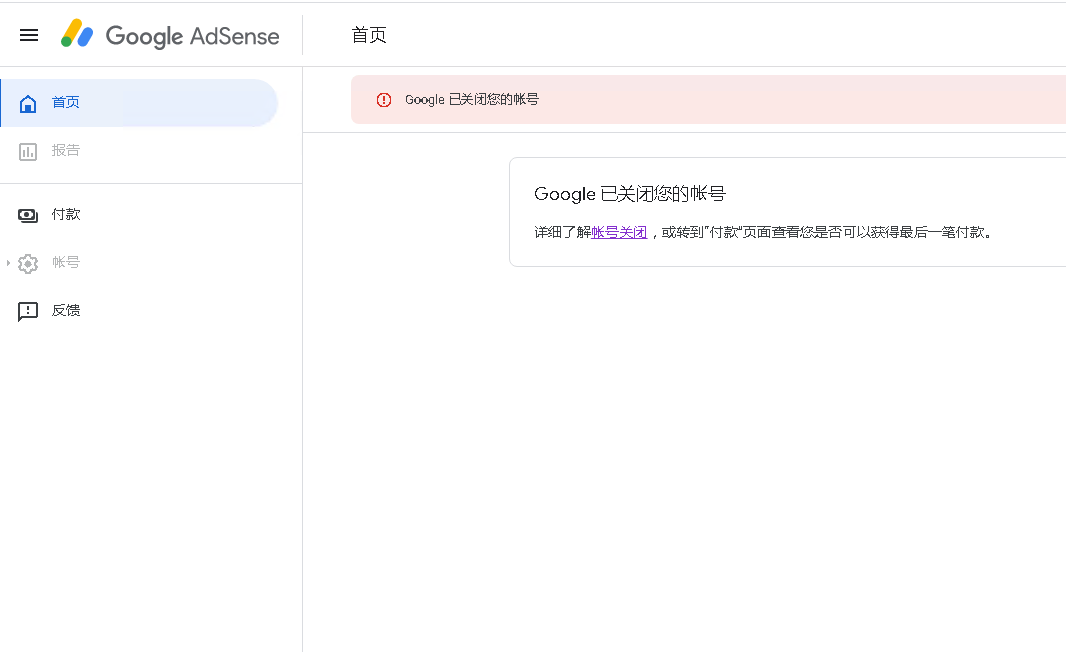The height and width of the screenshot is (652, 1066).
Task: Click the red alert warning icon
Action: point(384,100)
